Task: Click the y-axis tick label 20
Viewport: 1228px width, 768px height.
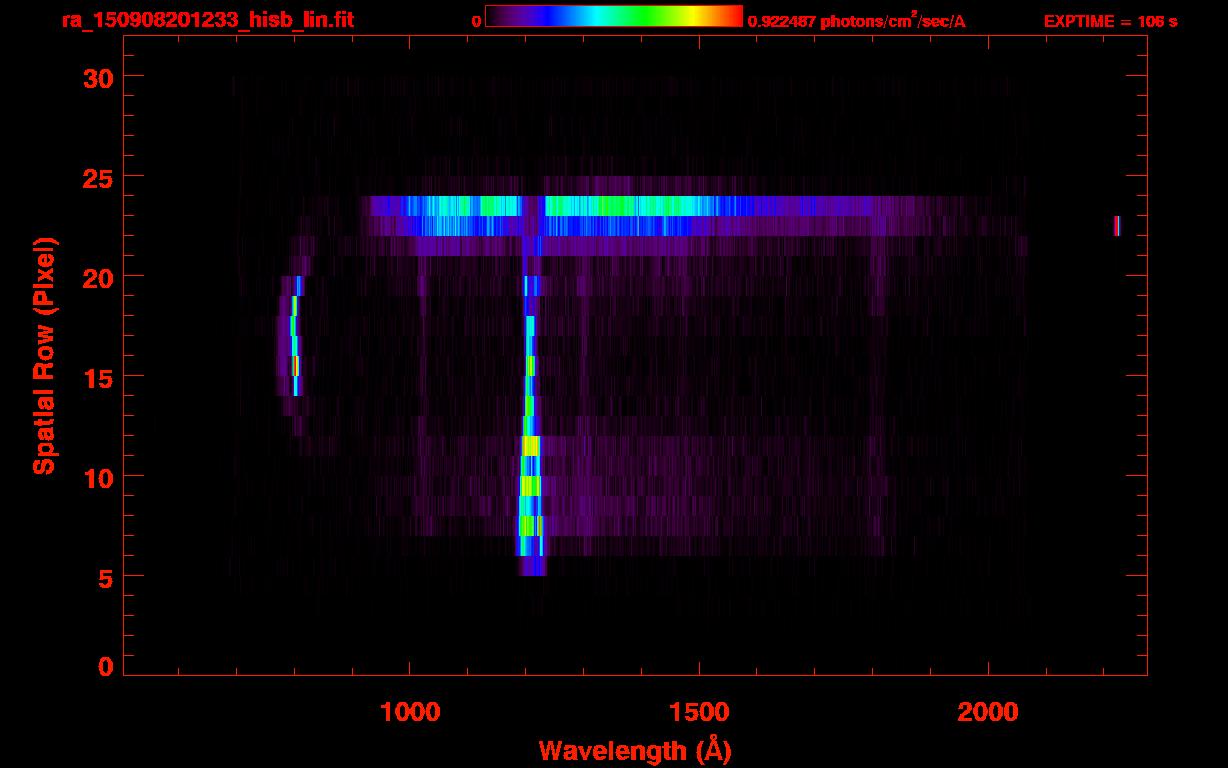Action: click(x=97, y=277)
